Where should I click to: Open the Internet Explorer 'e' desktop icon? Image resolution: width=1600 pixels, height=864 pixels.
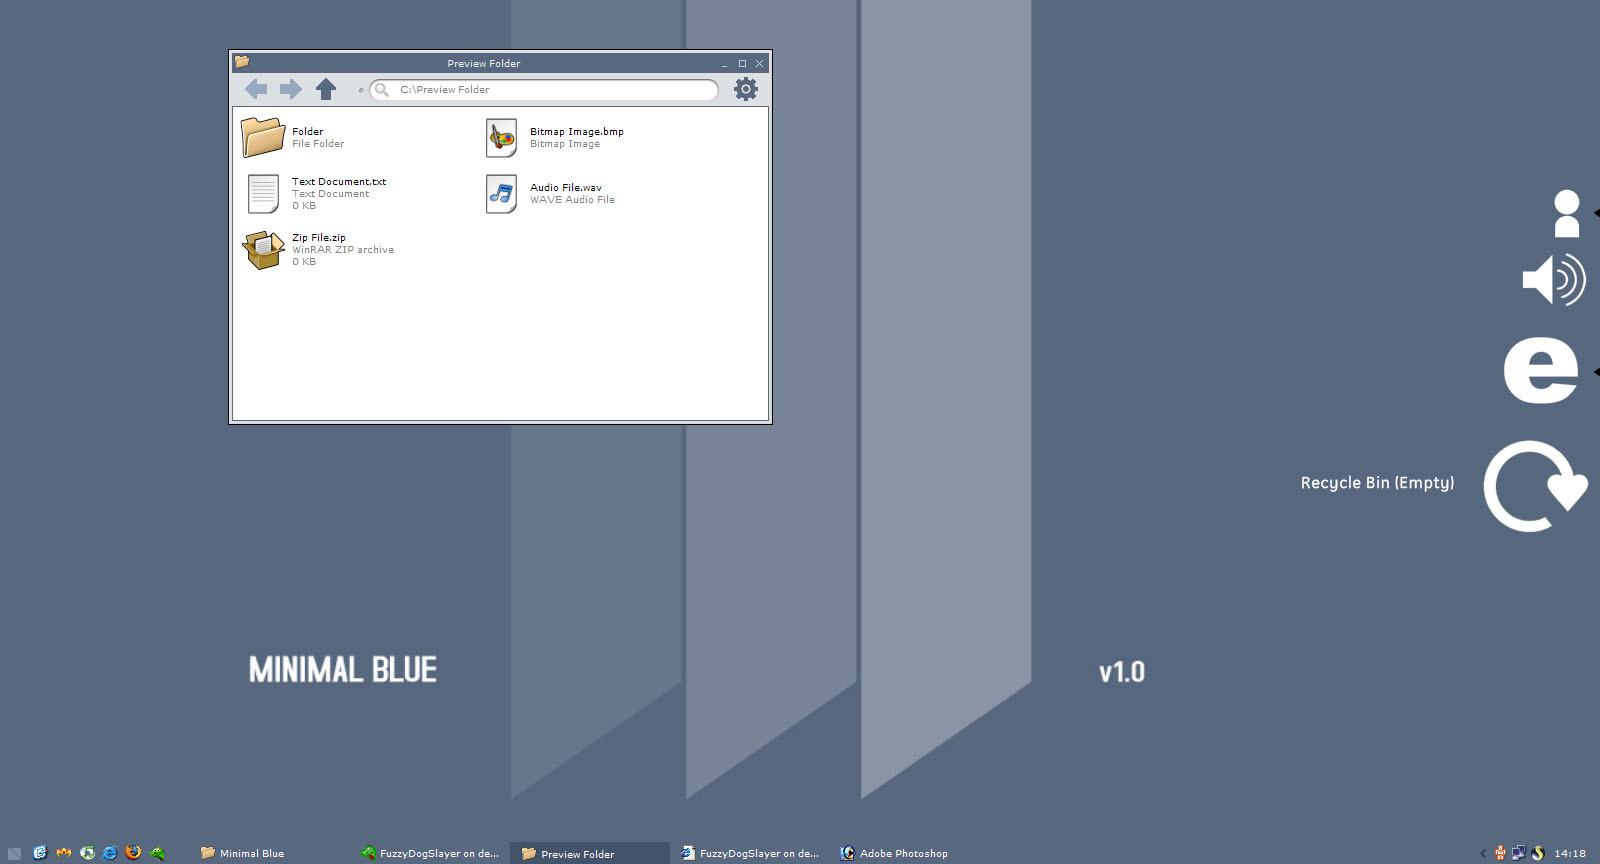pos(1541,371)
